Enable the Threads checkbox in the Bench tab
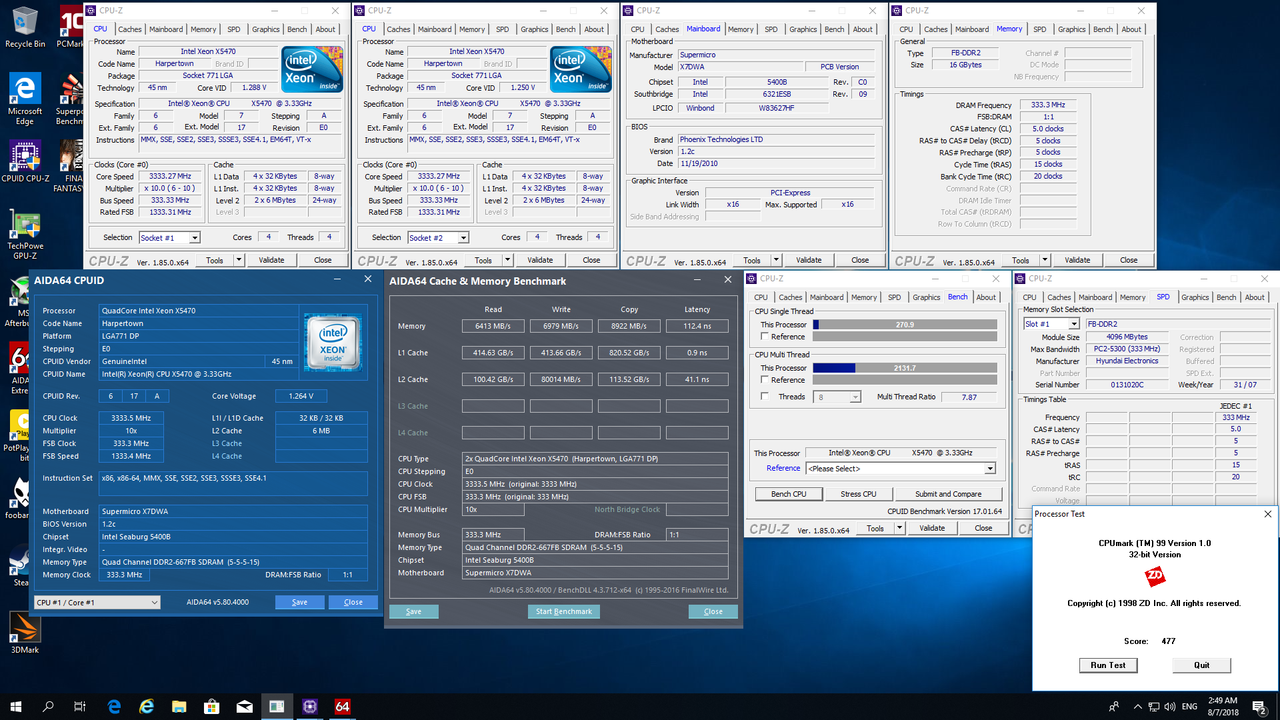 [766, 396]
